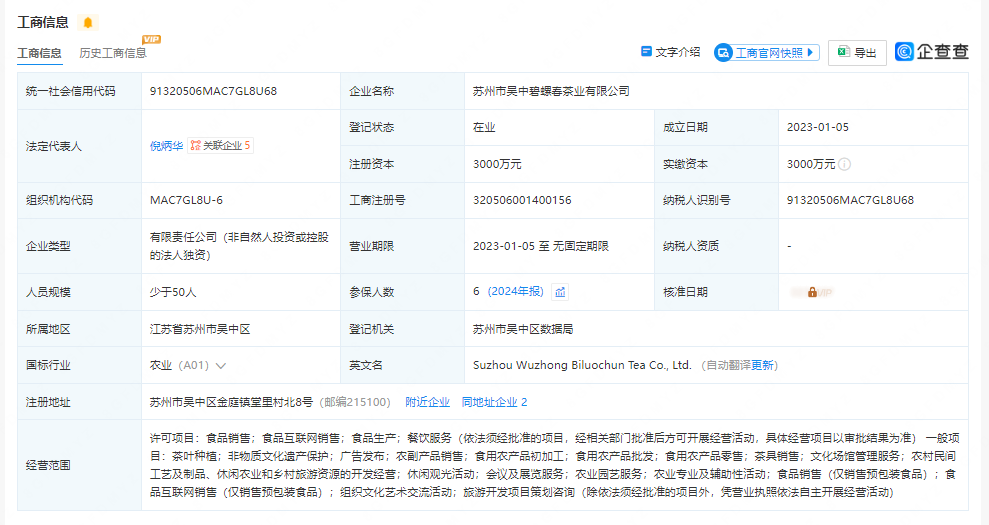989x525 pixels.
Task: Click the 经营范围 business scope text
Action: [x=554, y=465]
